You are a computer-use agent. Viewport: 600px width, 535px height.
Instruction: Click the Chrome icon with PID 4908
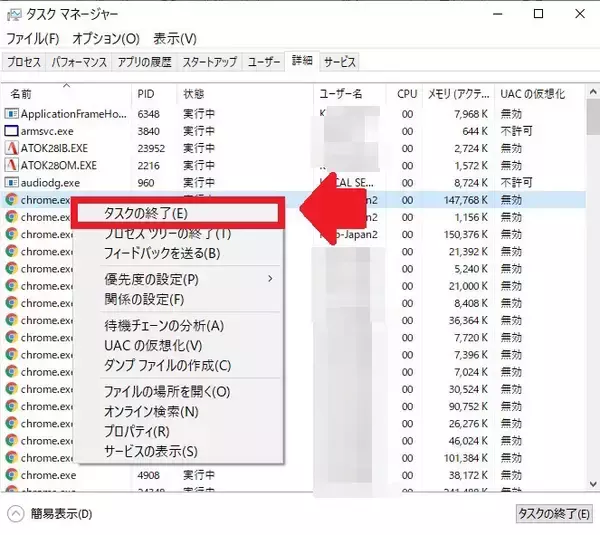pos(12,475)
